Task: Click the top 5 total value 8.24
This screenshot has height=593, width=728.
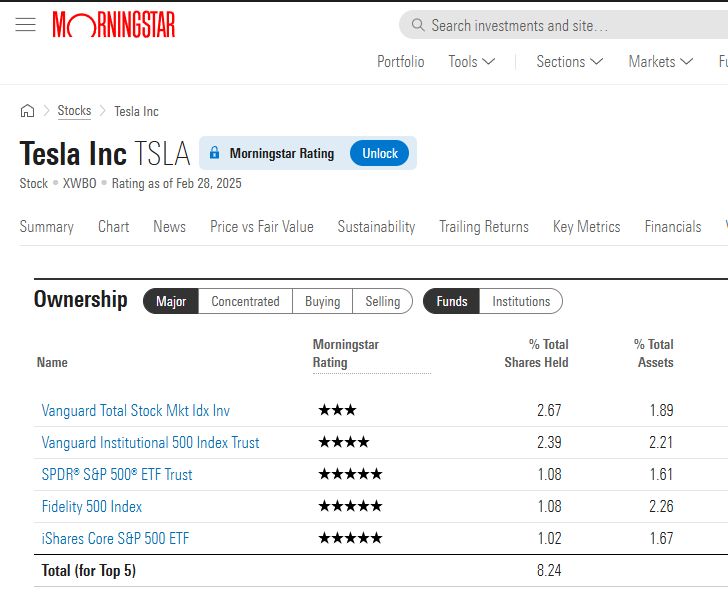Action: coord(549,571)
